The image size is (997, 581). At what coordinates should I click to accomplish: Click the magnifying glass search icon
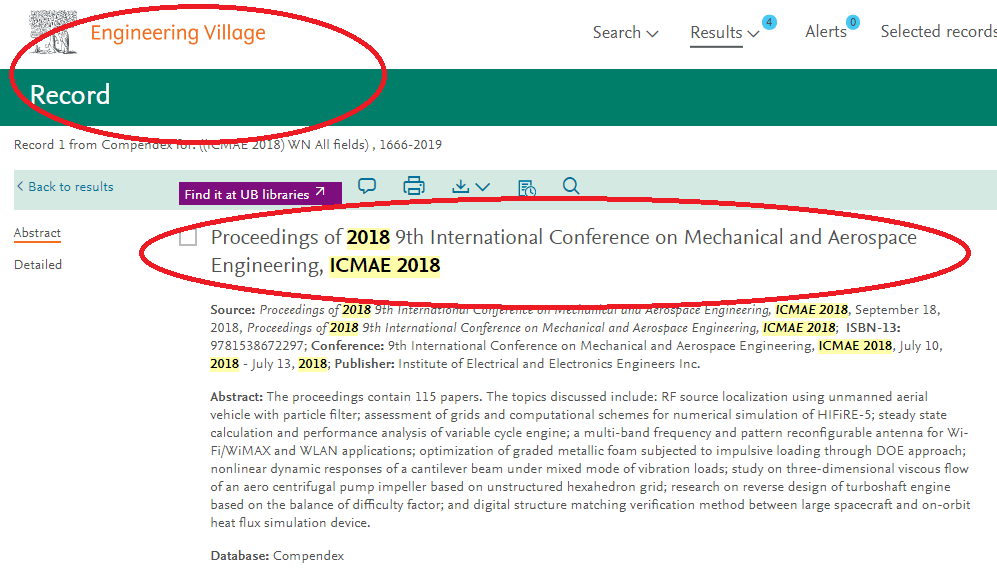(571, 186)
